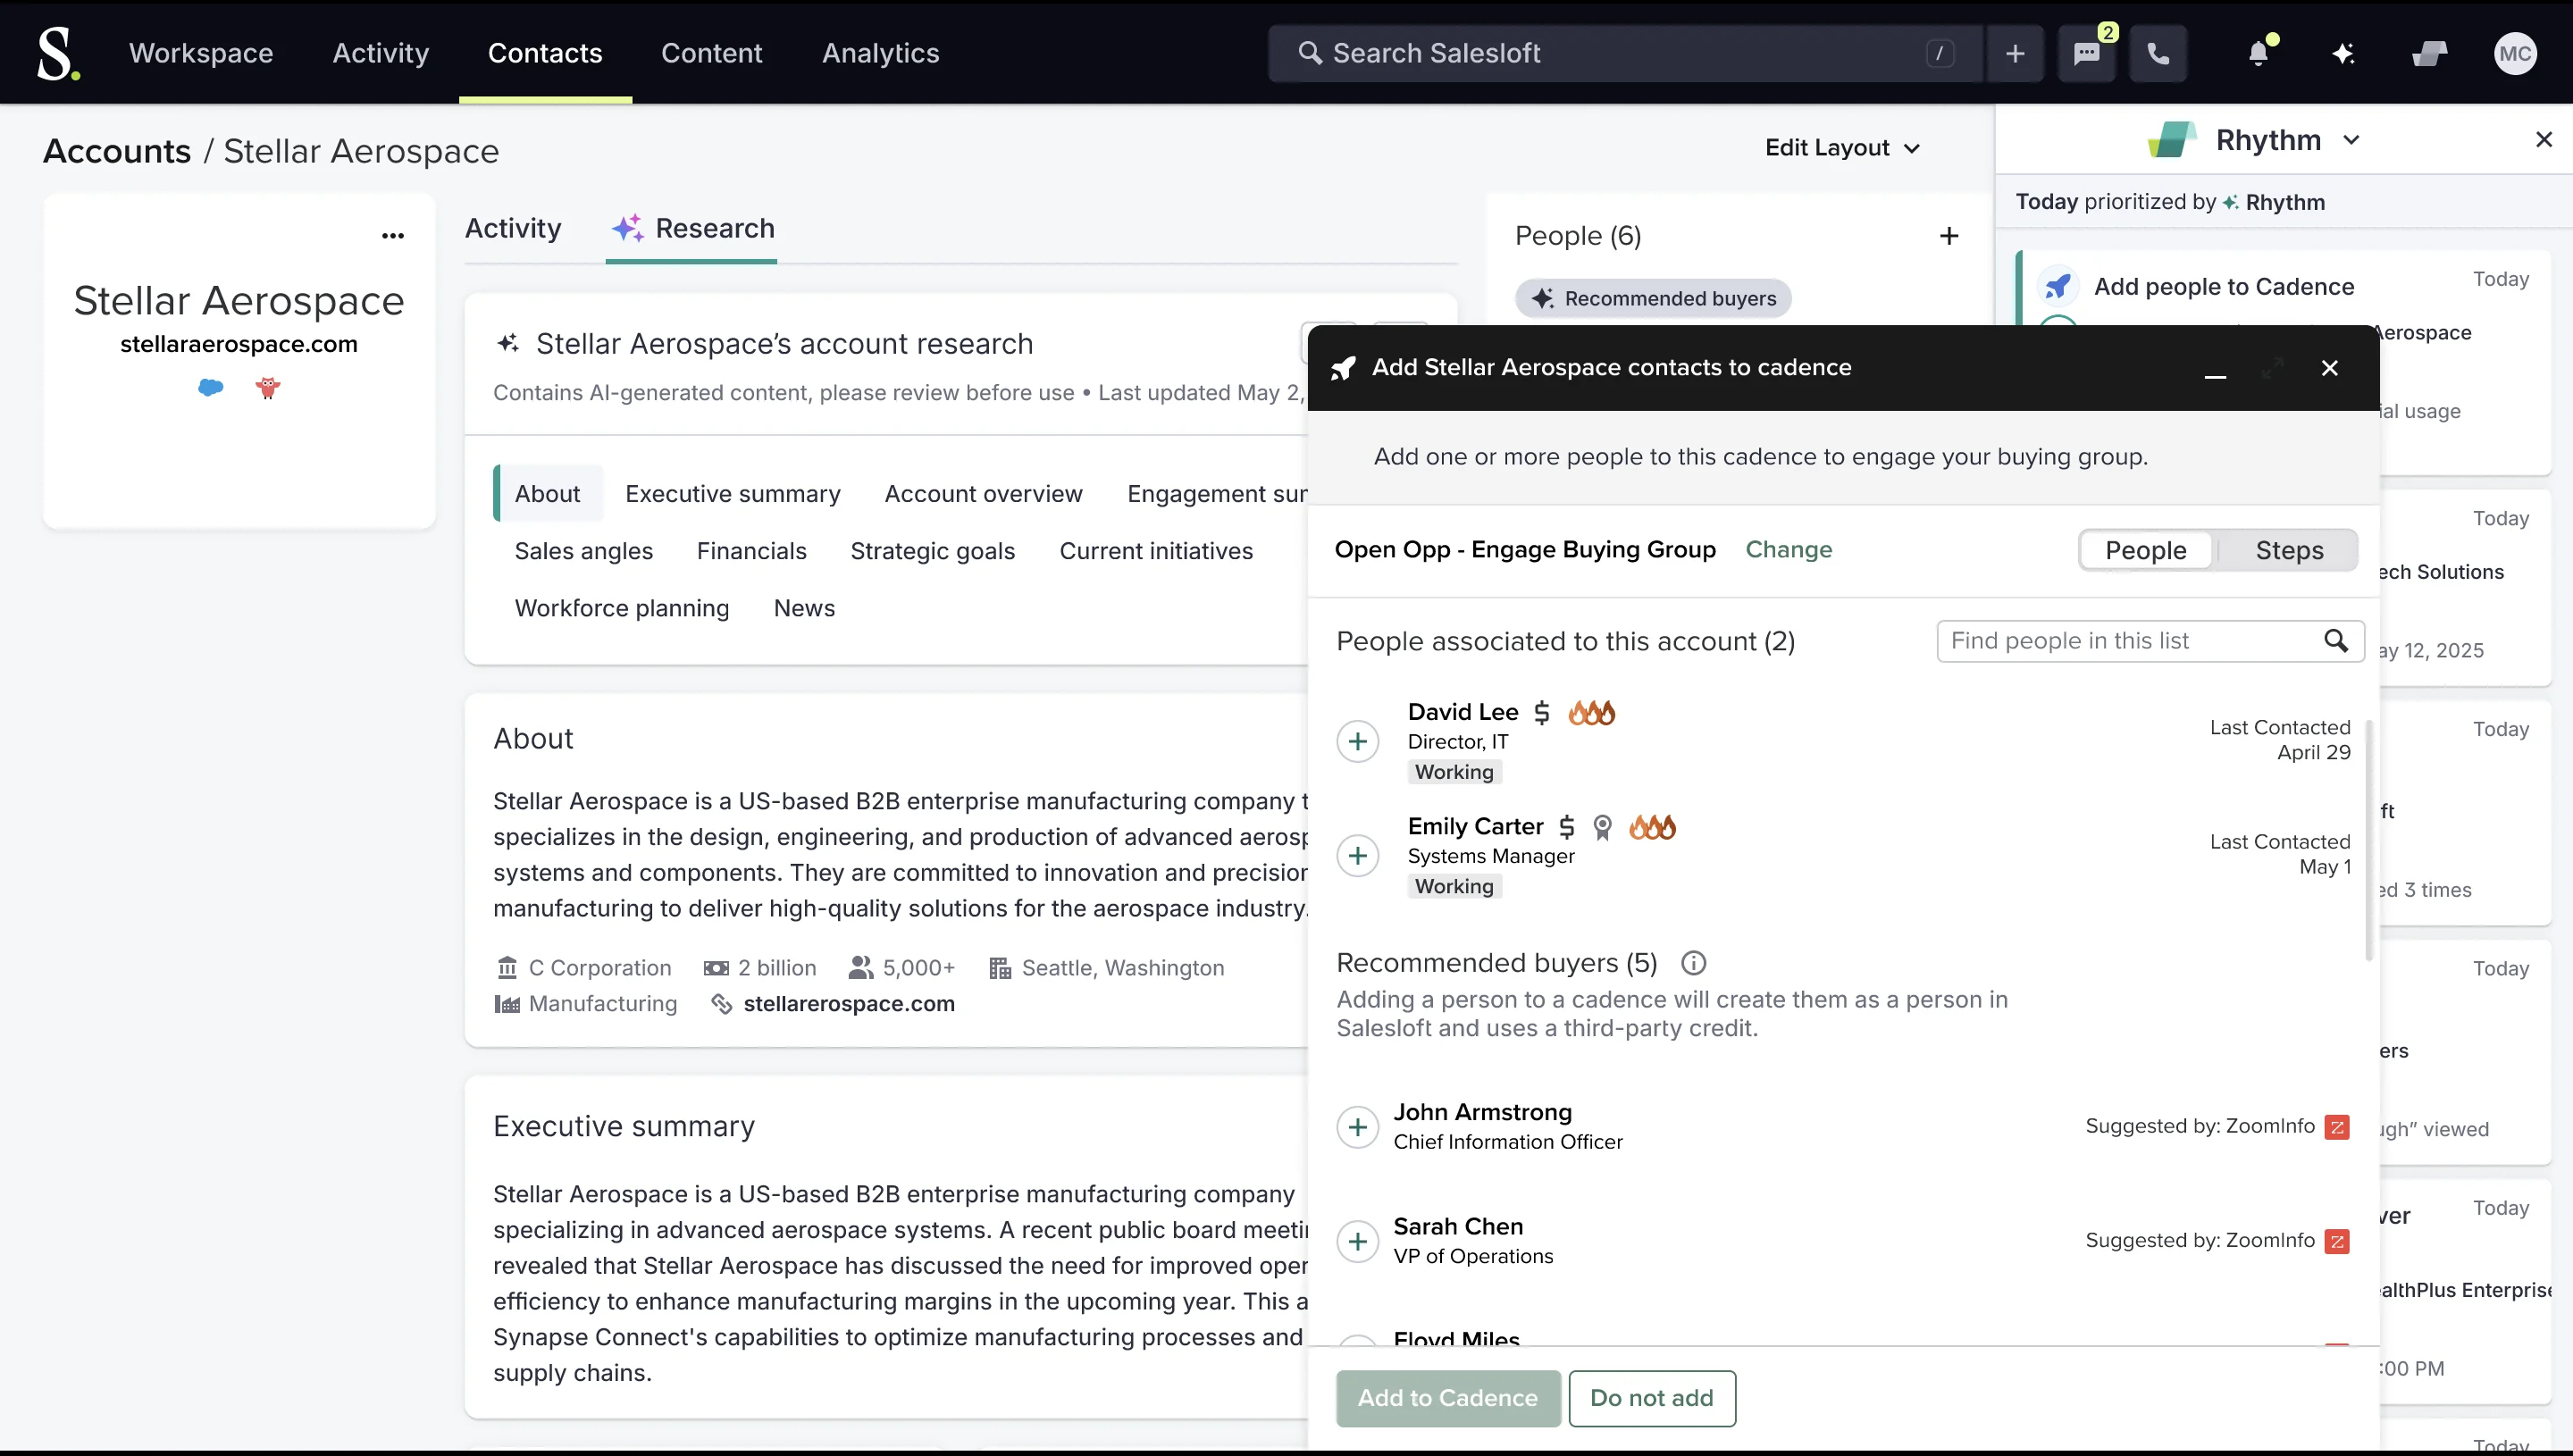2573x1456 pixels.
Task: Click the AI sparkle icon in top bar
Action: (x=2343, y=53)
